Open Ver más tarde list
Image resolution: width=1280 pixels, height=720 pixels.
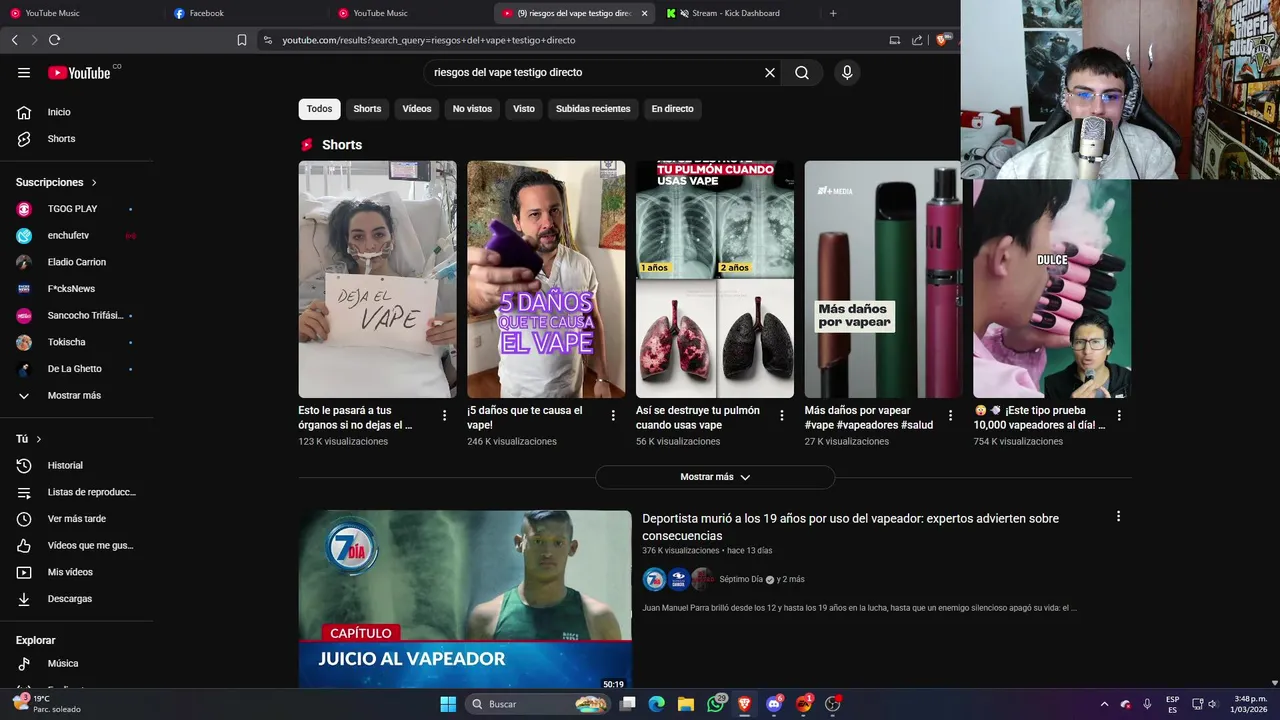click(x=76, y=519)
